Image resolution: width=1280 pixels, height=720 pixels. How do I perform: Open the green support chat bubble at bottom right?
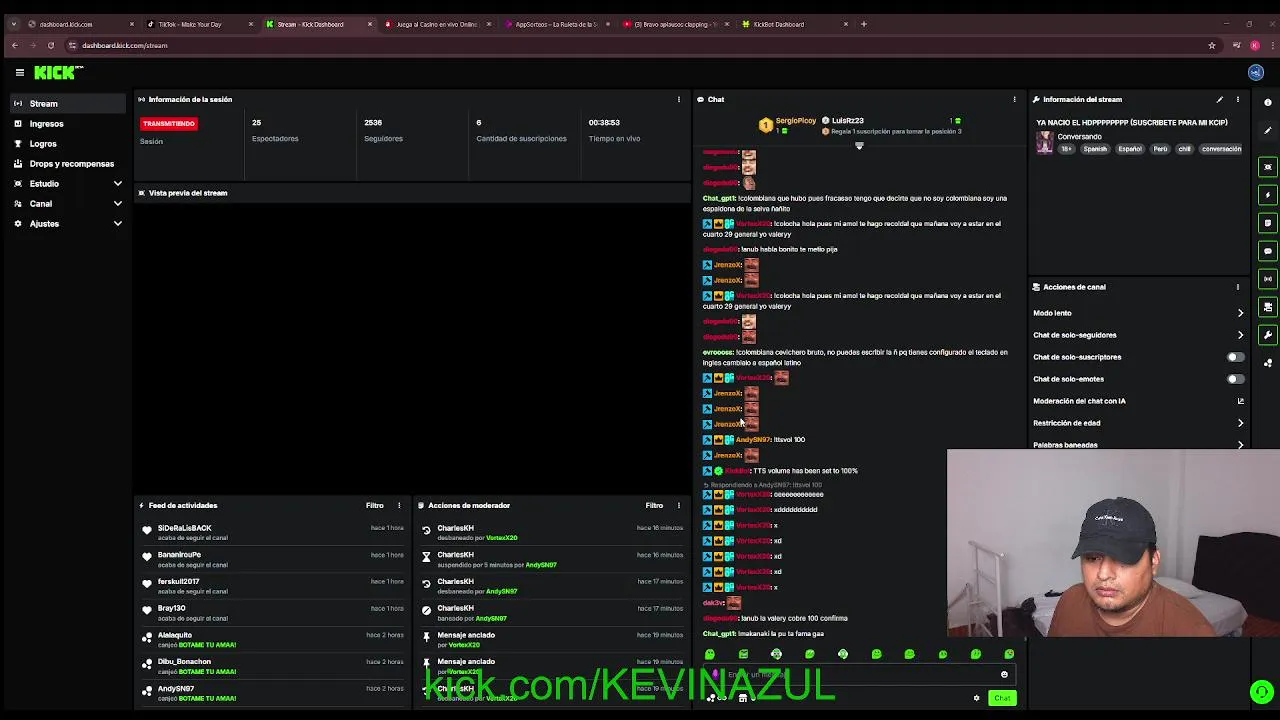(1262, 691)
